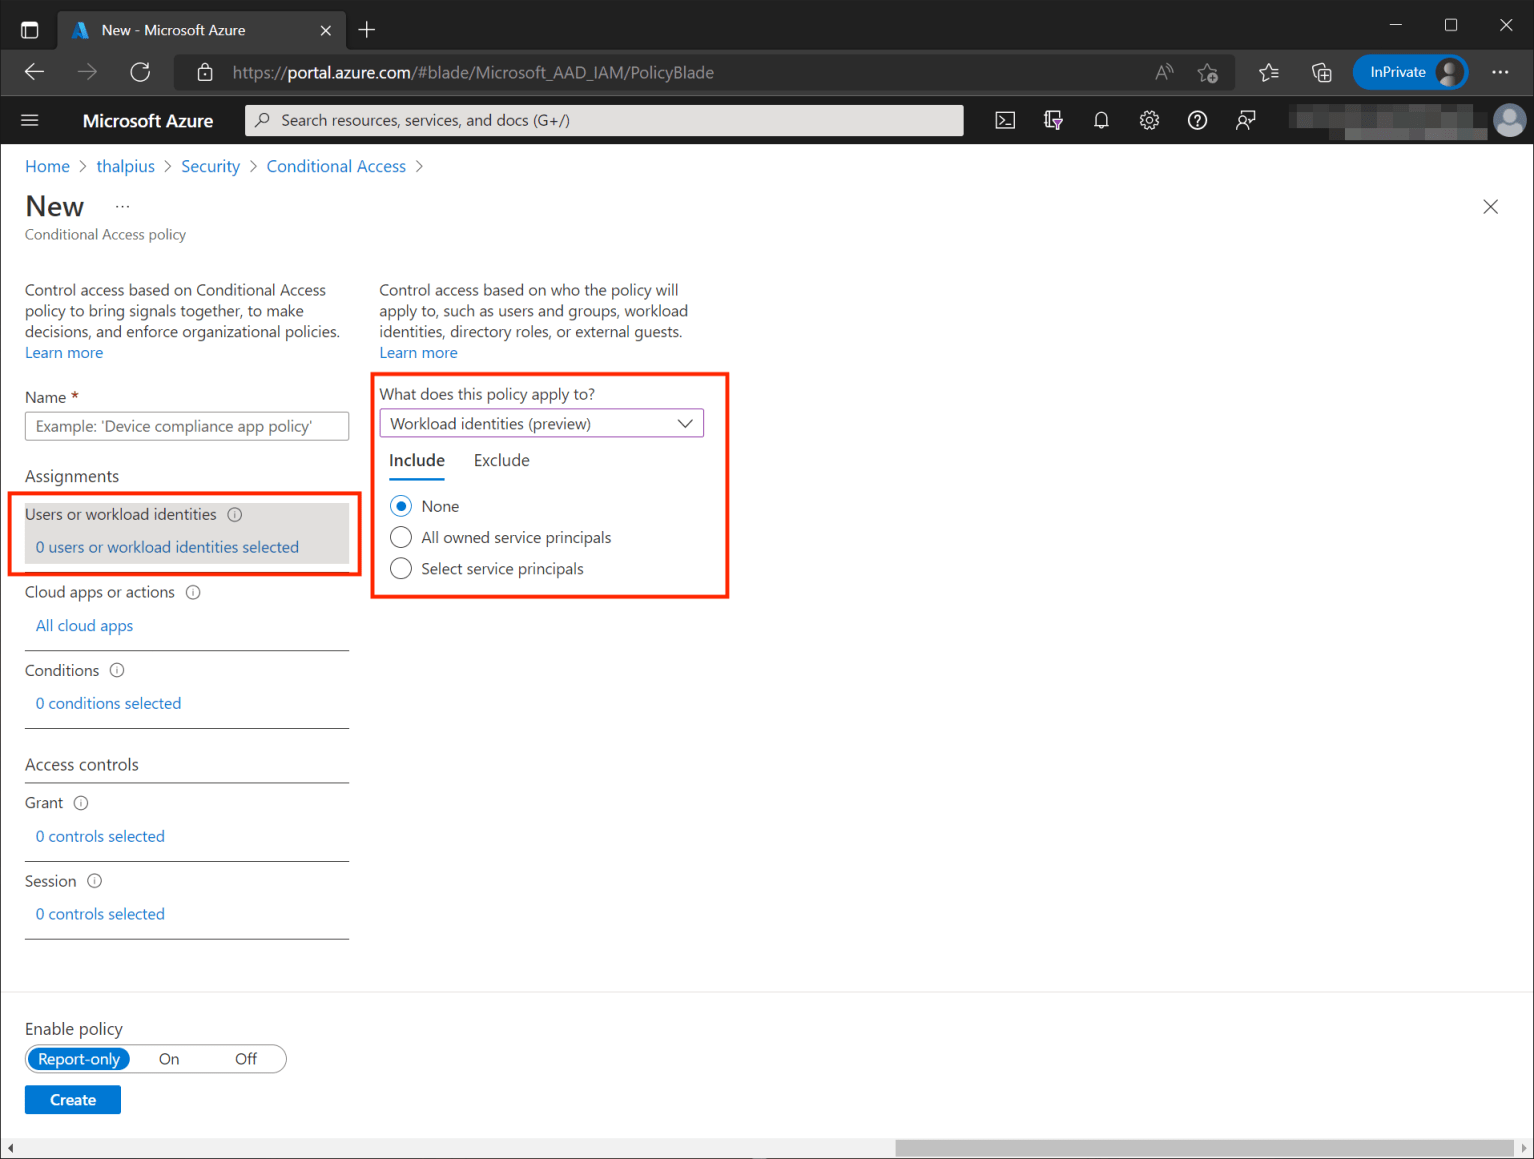Choose Select service principals option

401,568
